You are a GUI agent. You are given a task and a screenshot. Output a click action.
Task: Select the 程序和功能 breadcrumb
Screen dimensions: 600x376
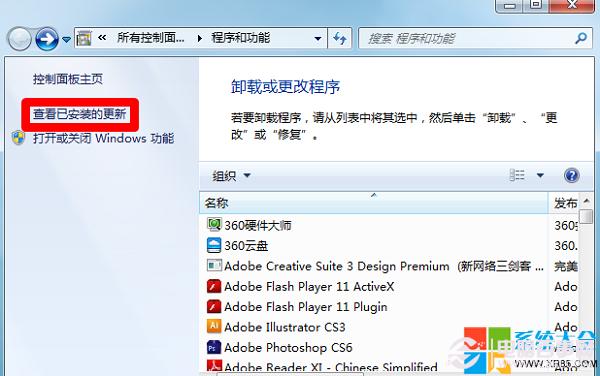241,38
